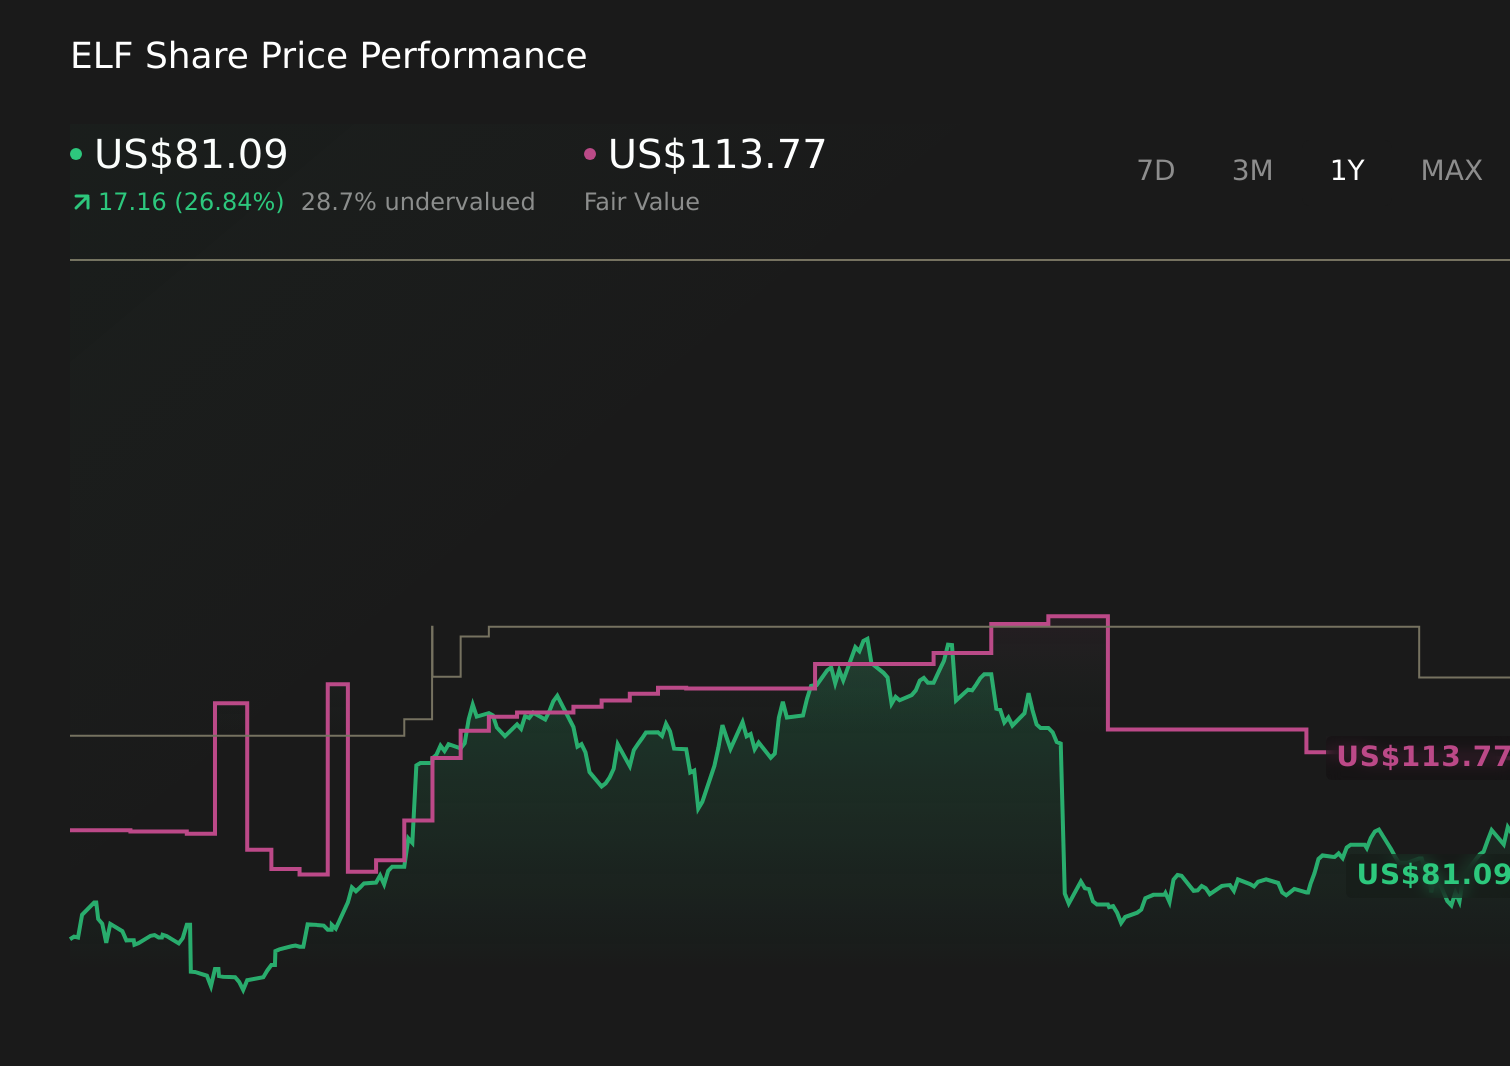Click the green upward trend arrow icon
The width and height of the screenshot is (1510, 1066).
(x=80, y=201)
